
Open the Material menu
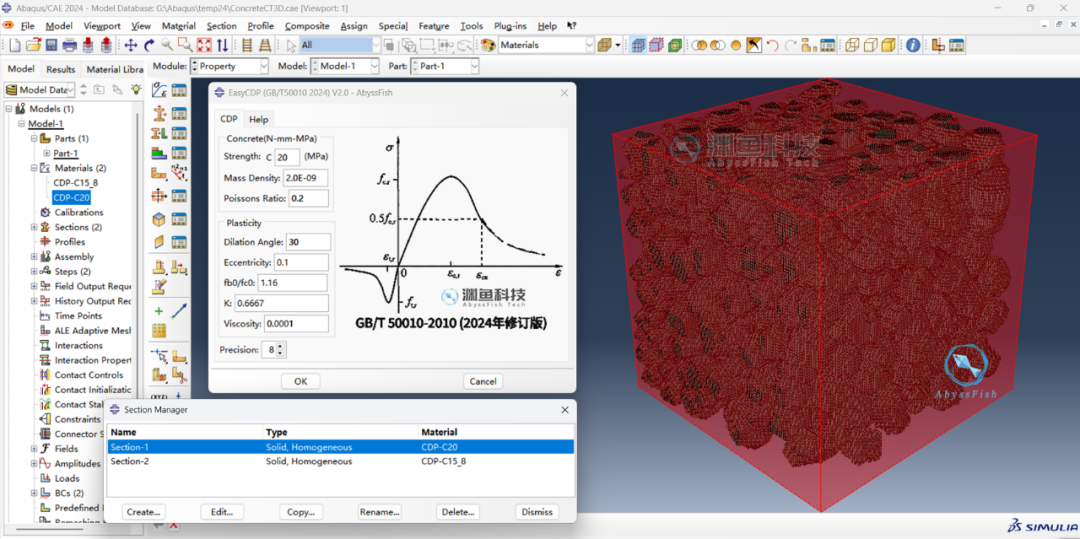click(x=178, y=26)
